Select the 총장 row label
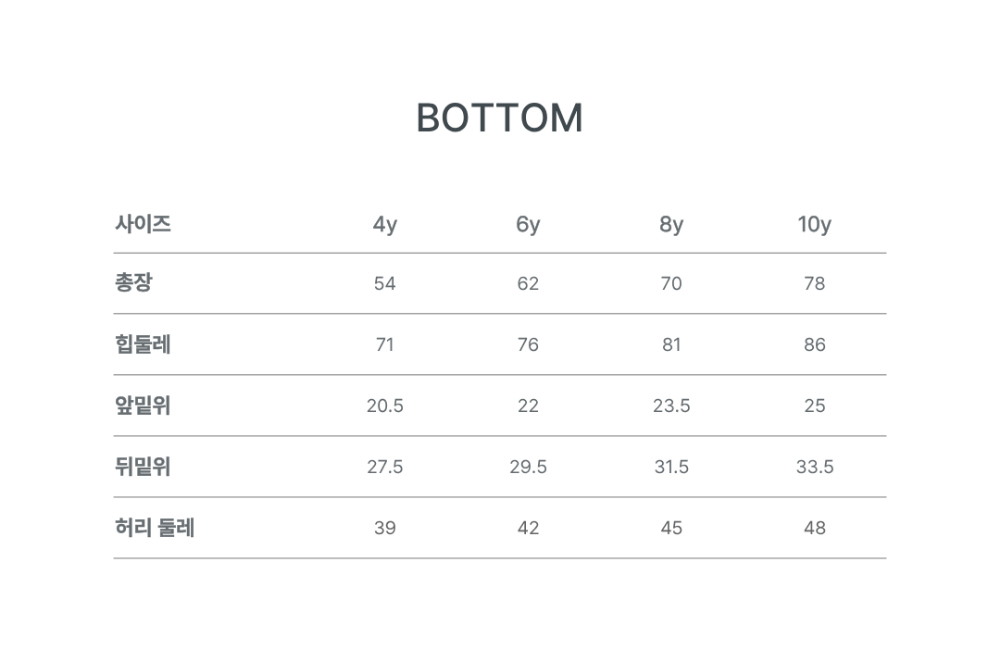The height and width of the screenshot is (648, 1000). click(134, 283)
